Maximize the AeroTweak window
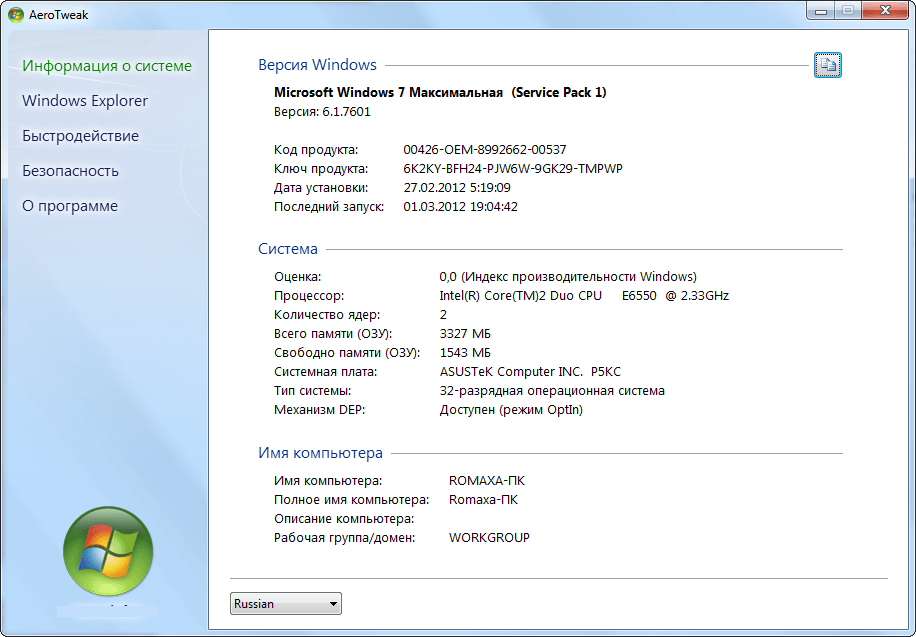Viewport: 916px width, 637px height. pyautogui.click(x=847, y=10)
